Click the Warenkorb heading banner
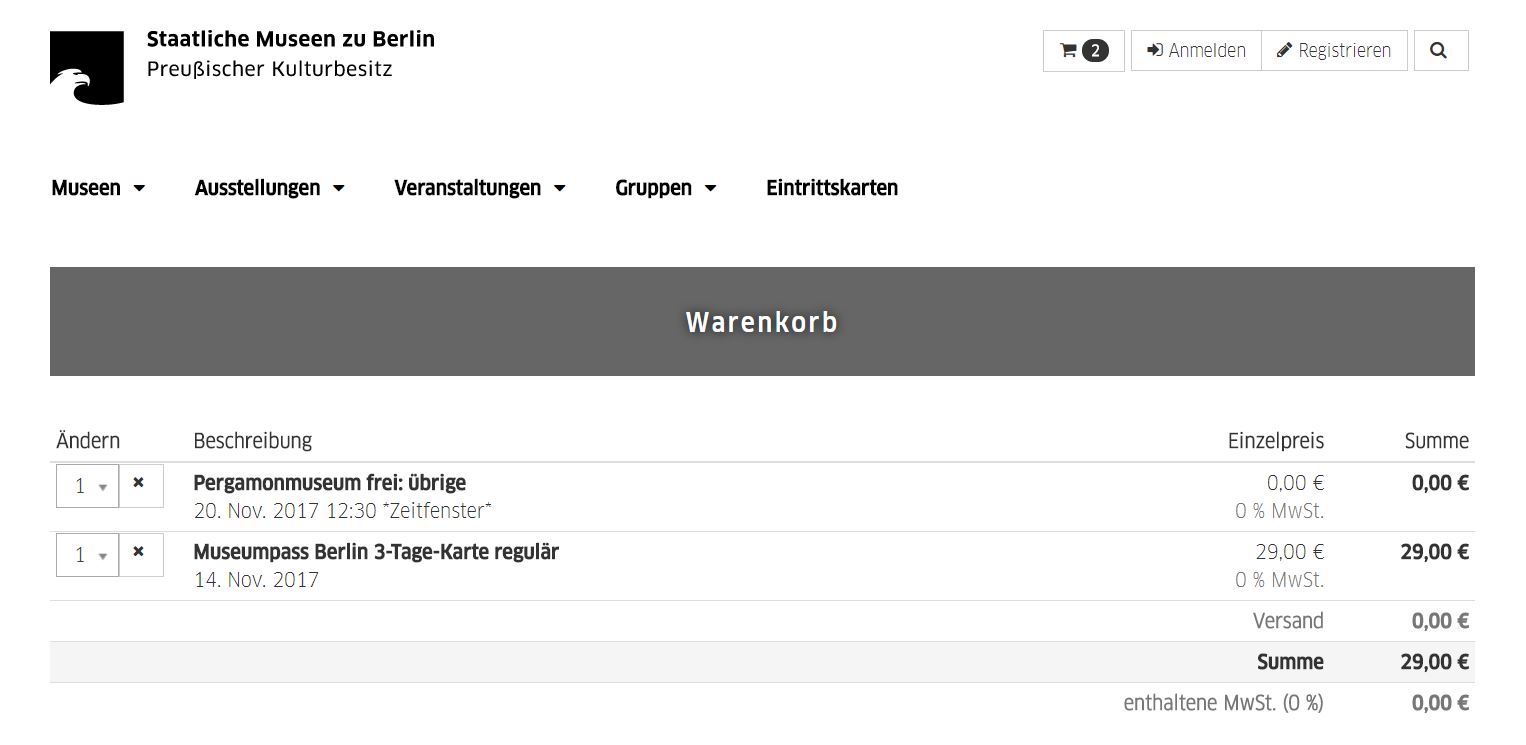Viewport: 1526px width, 745px height. point(762,322)
